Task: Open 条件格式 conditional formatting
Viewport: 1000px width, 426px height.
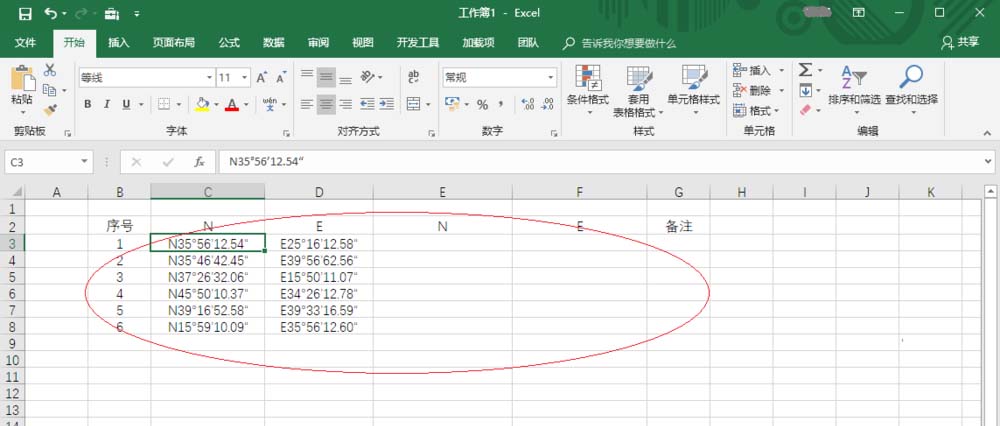Action: tap(588, 90)
